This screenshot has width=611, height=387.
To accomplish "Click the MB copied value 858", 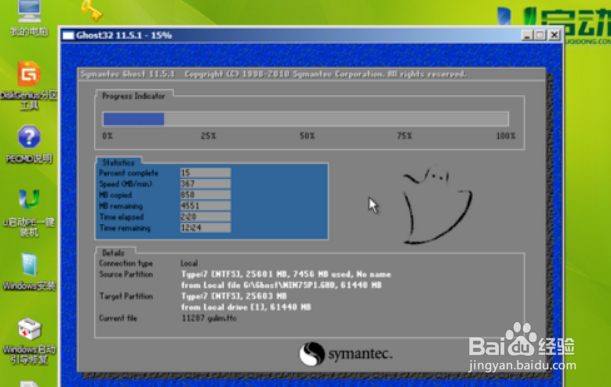I will tap(205, 194).
